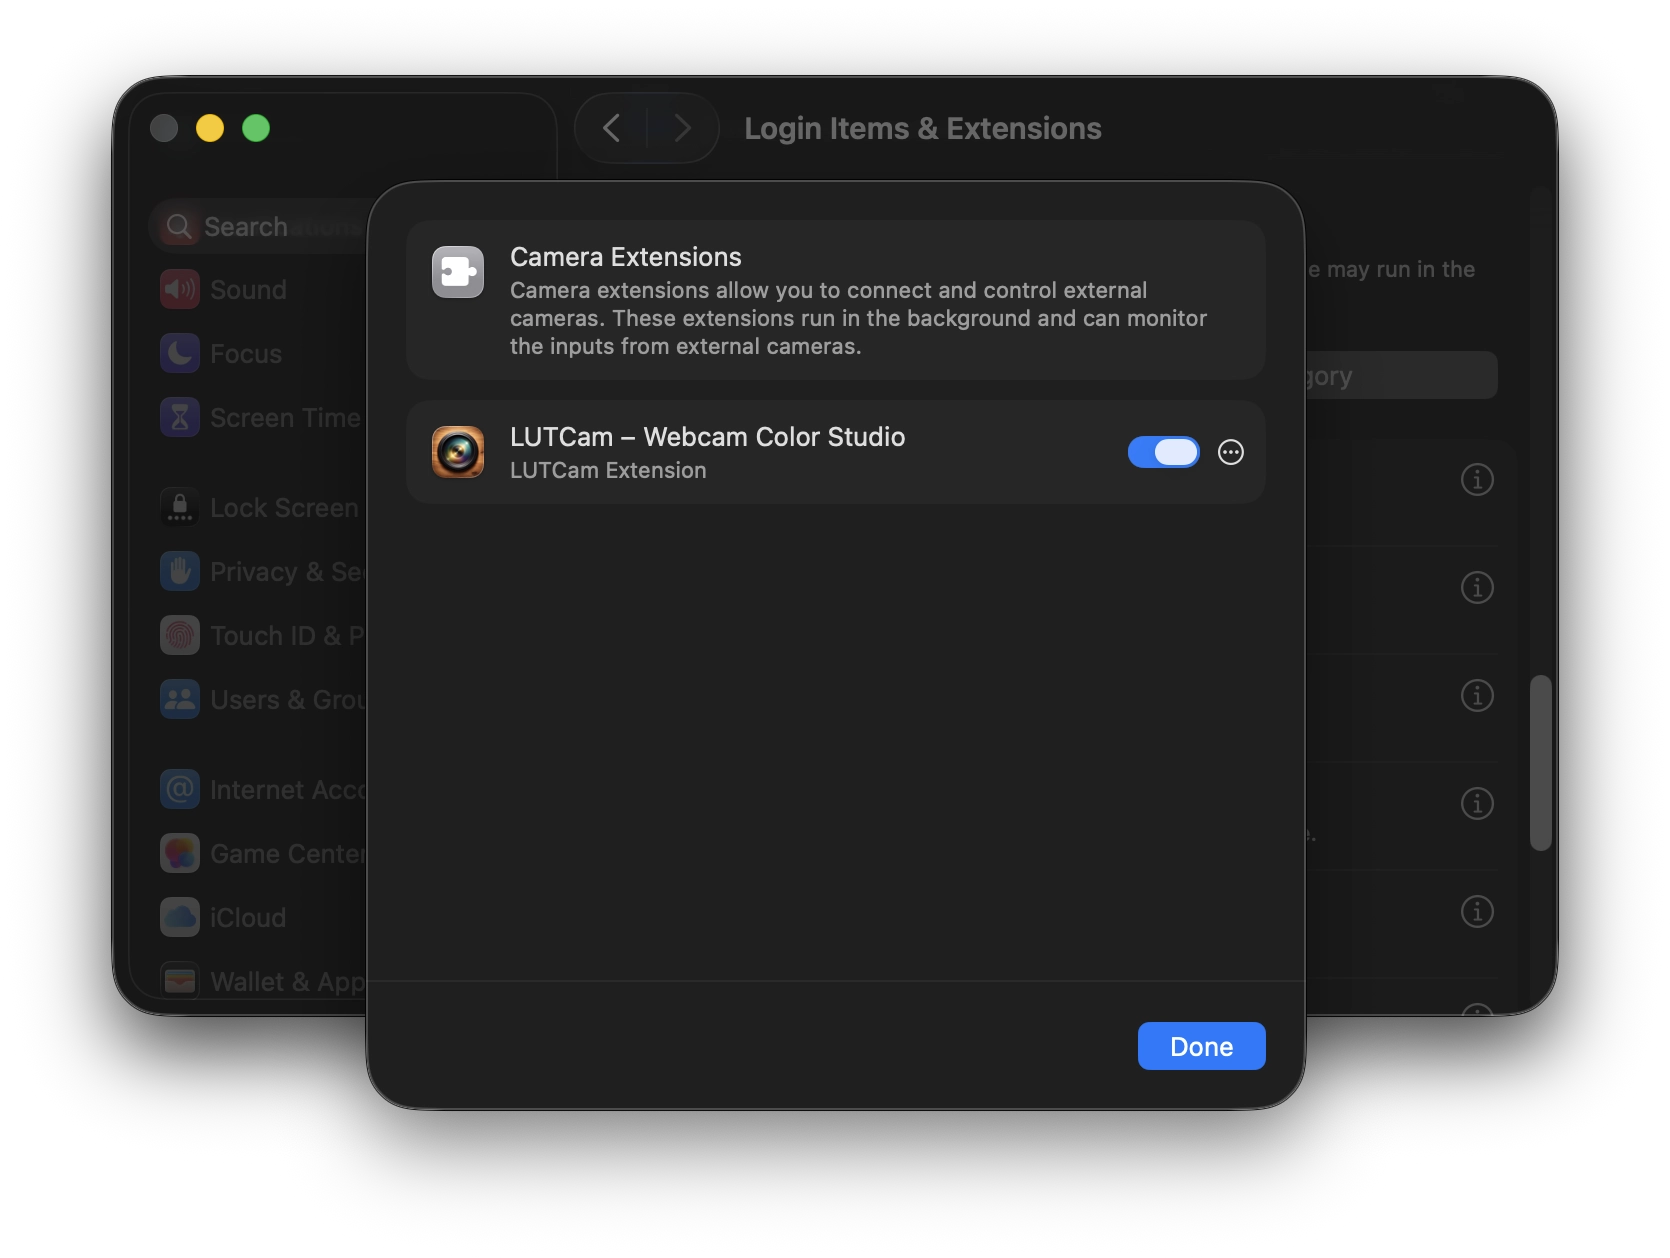Click the Internet Accounts @ icon
This screenshot has height=1258, width=1670.
[x=180, y=790]
